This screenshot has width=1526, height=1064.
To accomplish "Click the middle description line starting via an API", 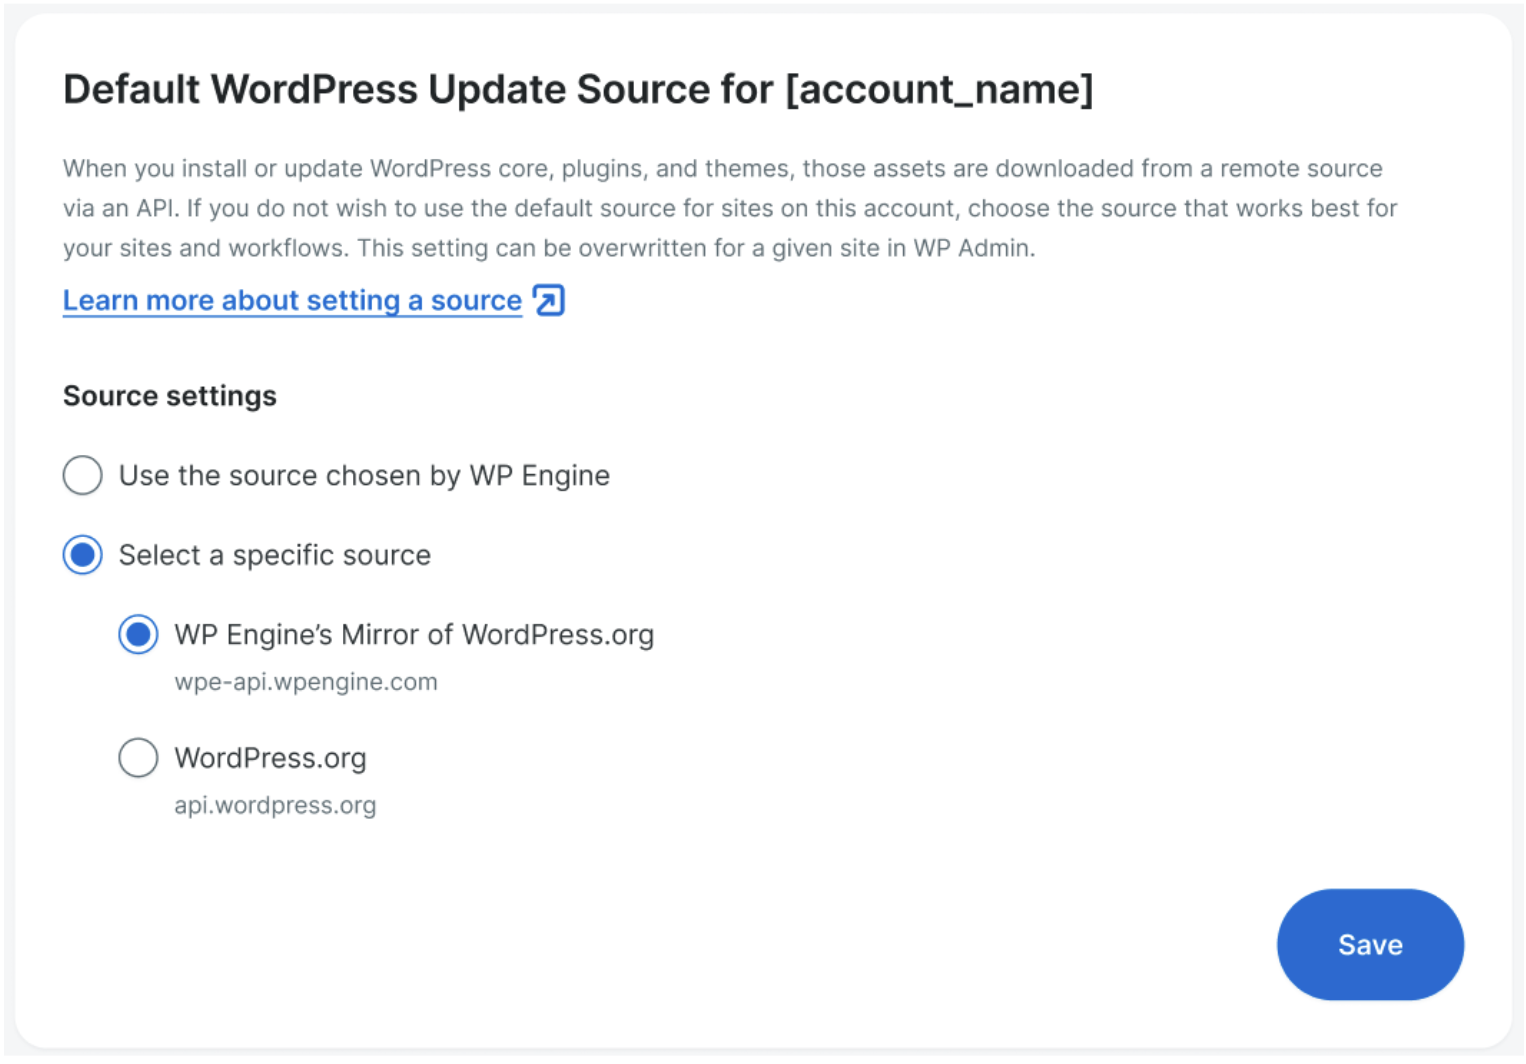I will [x=730, y=208].
